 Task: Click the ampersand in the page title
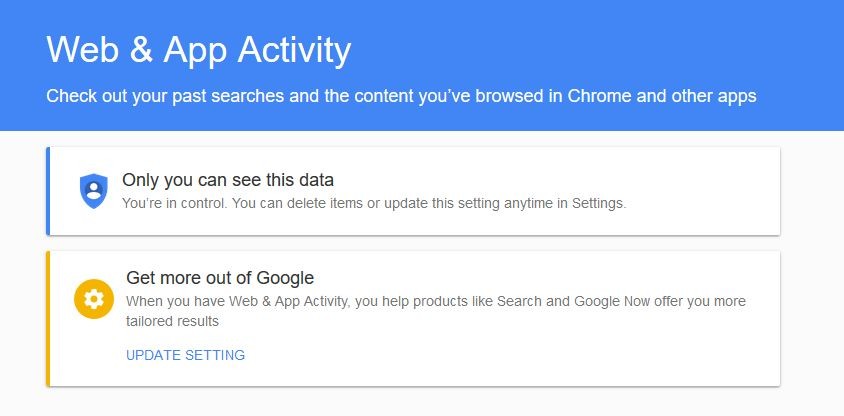pyautogui.click(x=140, y=50)
